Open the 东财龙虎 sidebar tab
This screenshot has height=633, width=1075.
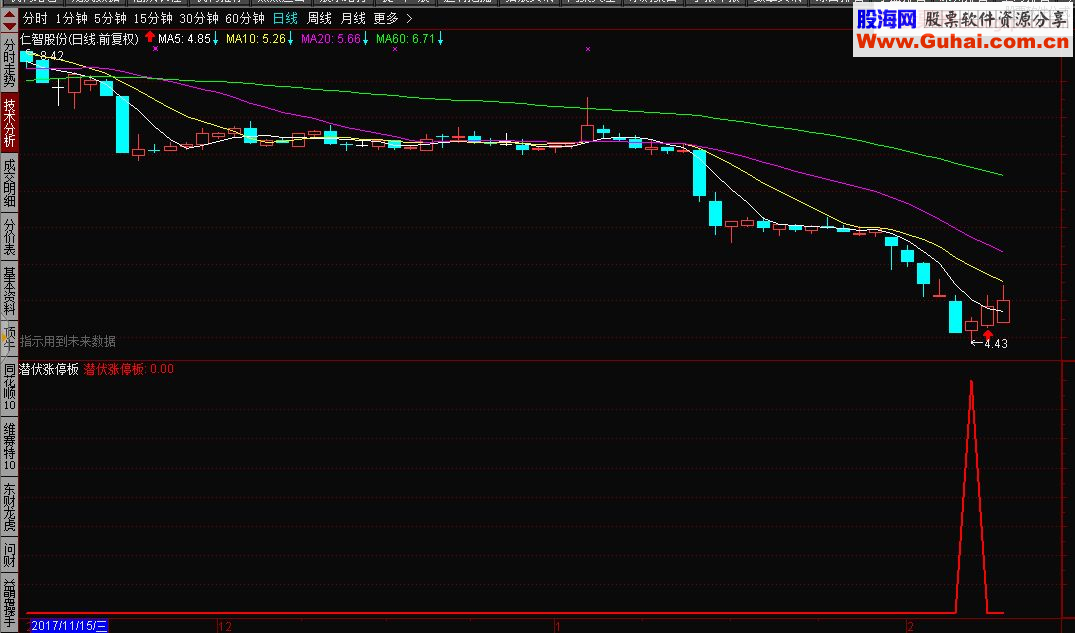(9, 507)
